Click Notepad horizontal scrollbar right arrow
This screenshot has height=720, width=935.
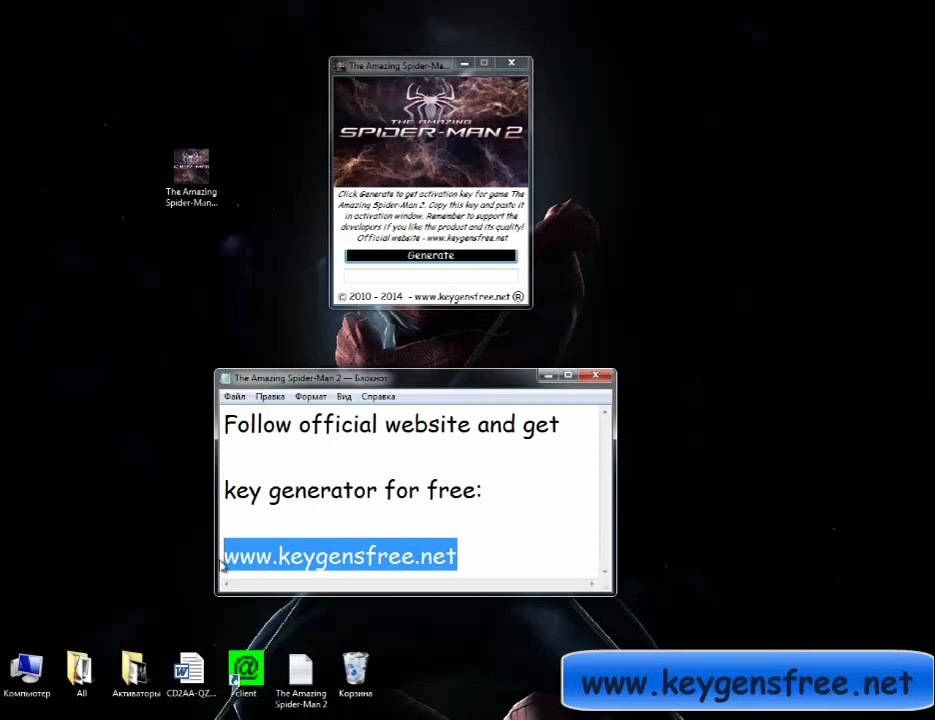592,584
